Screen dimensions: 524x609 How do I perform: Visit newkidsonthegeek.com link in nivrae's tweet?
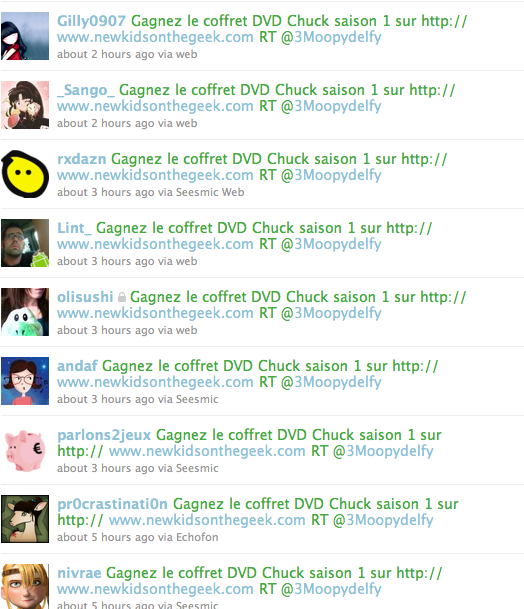(x=155, y=589)
